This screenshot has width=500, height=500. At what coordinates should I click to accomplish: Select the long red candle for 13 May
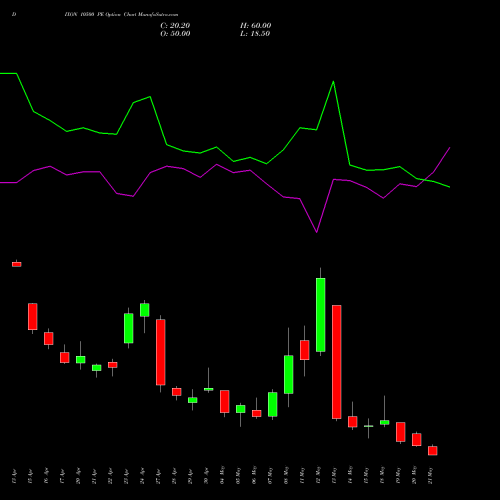click(337, 362)
